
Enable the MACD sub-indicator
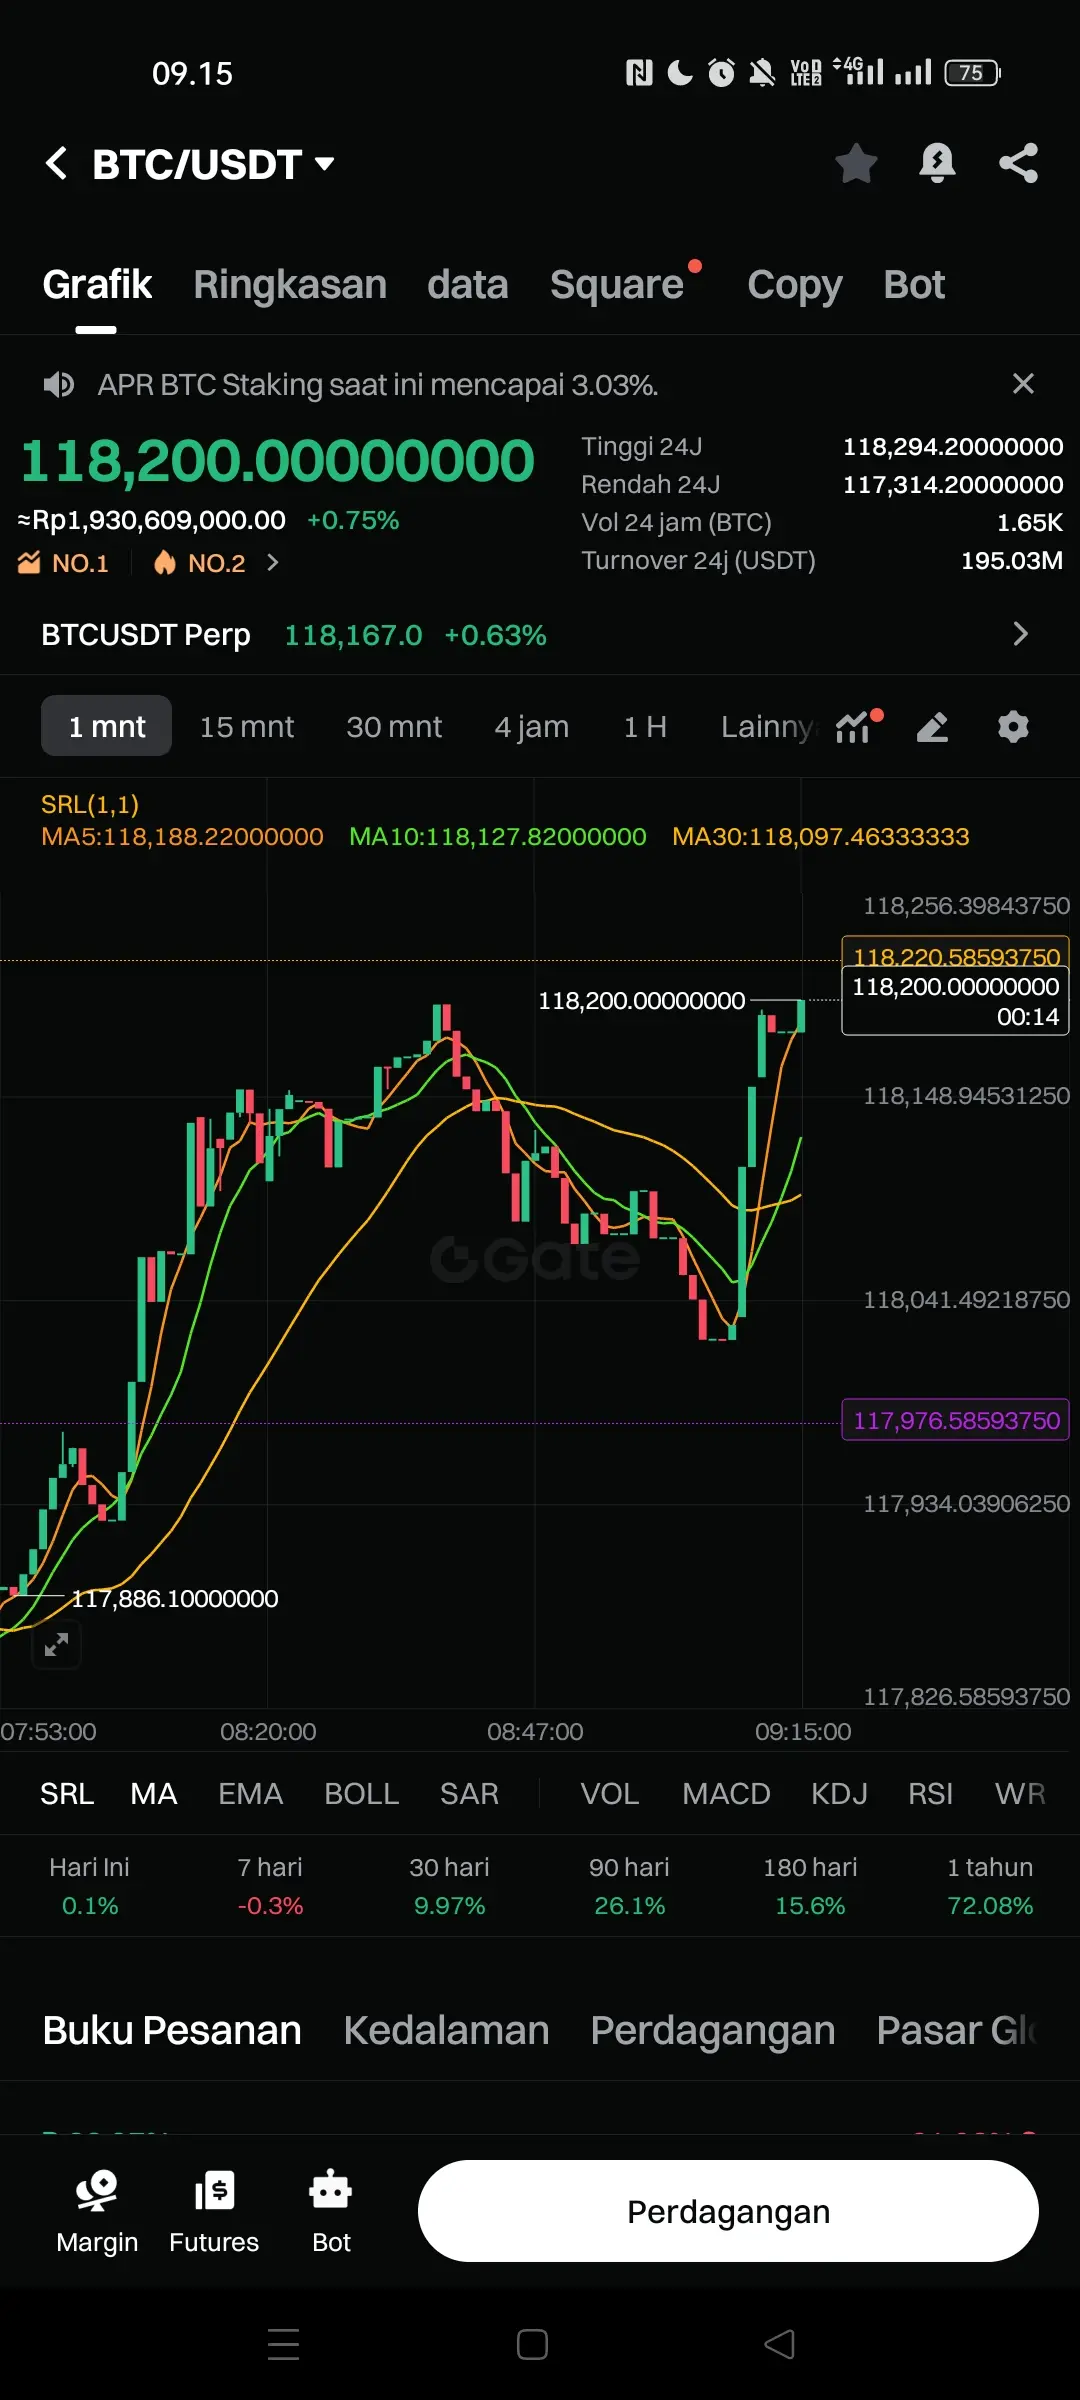coord(726,1794)
